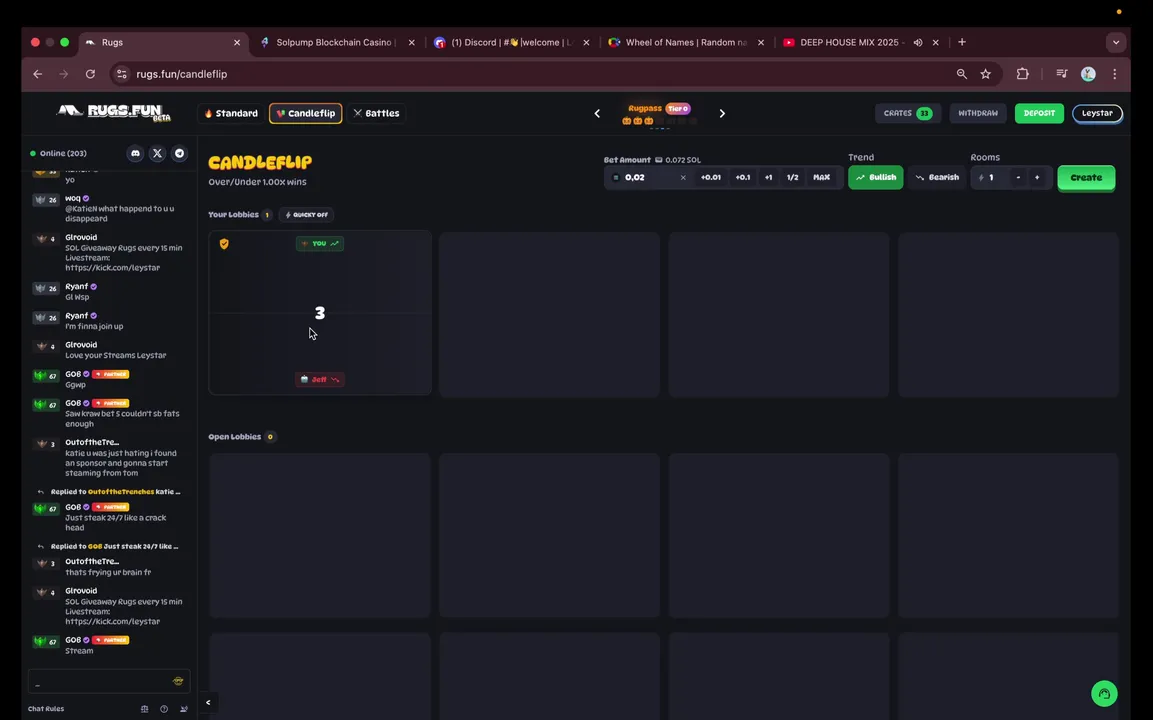Click the rightmost icon in chat footer
The height and width of the screenshot is (720, 1153).
pyautogui.click(x=184, y=709)
